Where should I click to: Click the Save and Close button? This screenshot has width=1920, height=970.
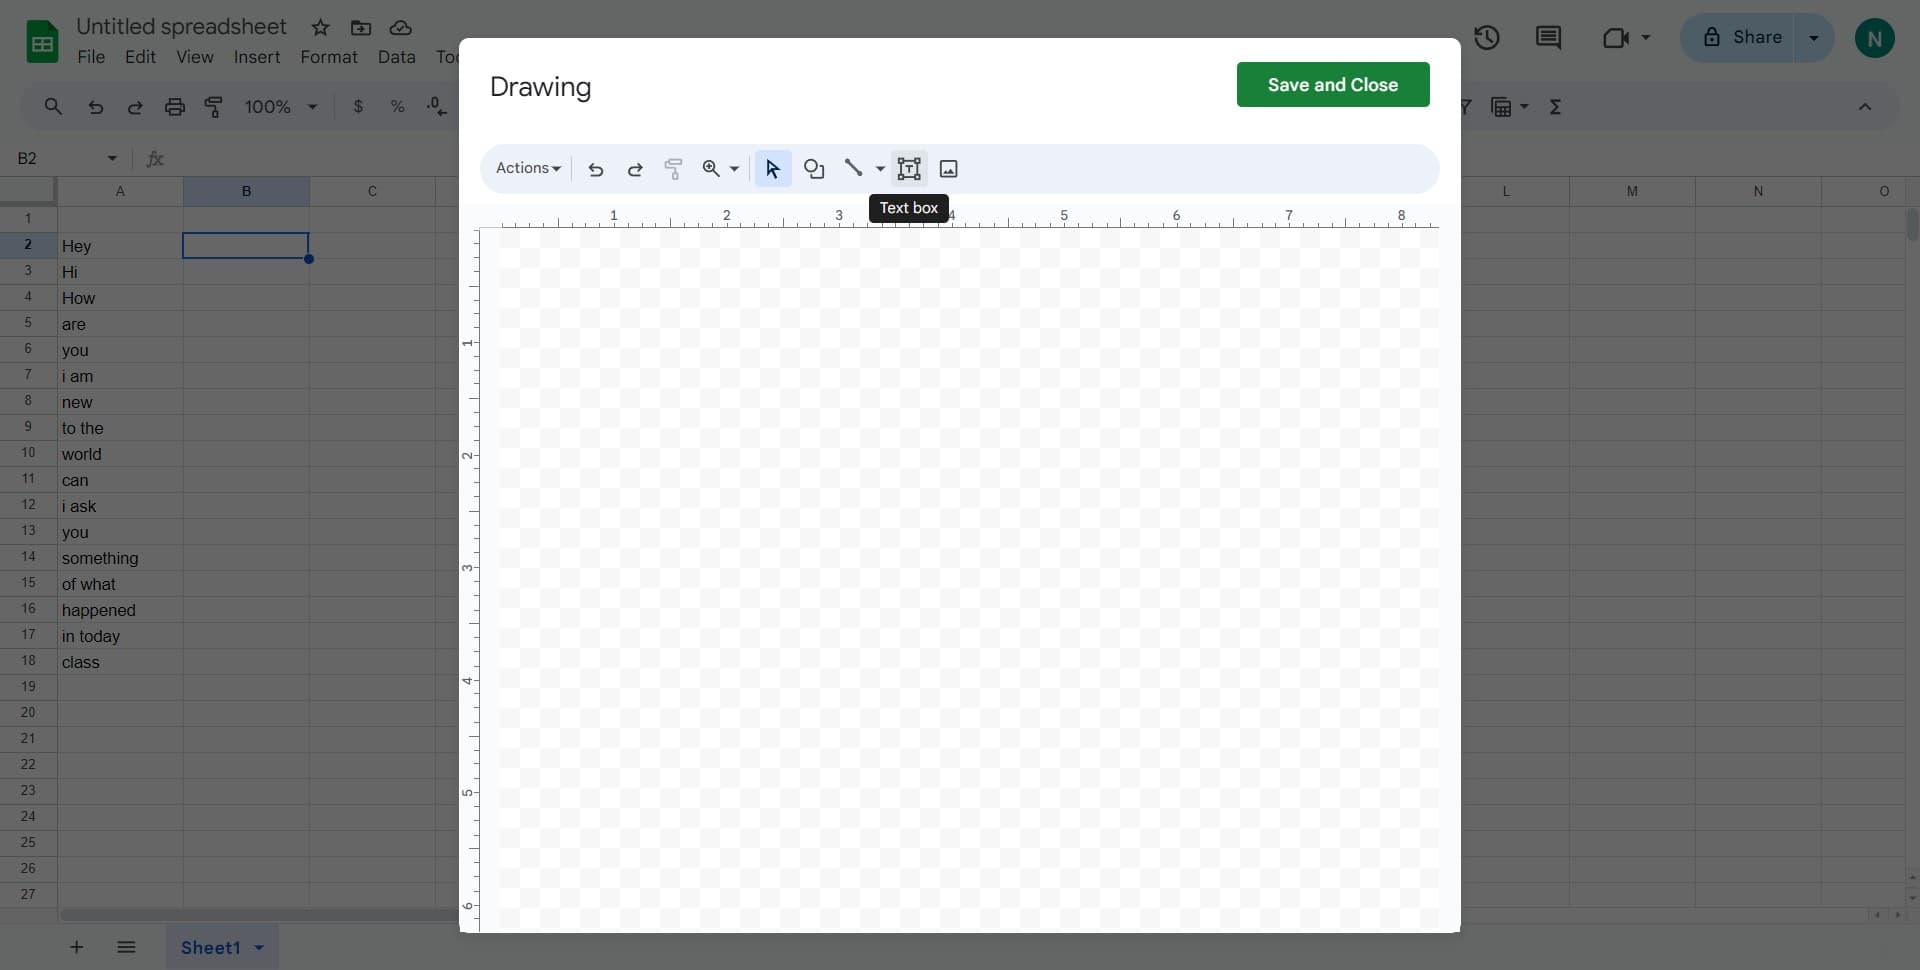(x=1332, y=85)
